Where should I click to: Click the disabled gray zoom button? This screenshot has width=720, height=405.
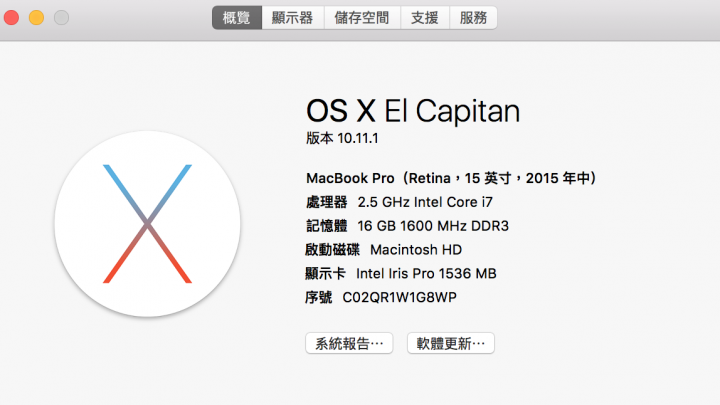(61, 18)
